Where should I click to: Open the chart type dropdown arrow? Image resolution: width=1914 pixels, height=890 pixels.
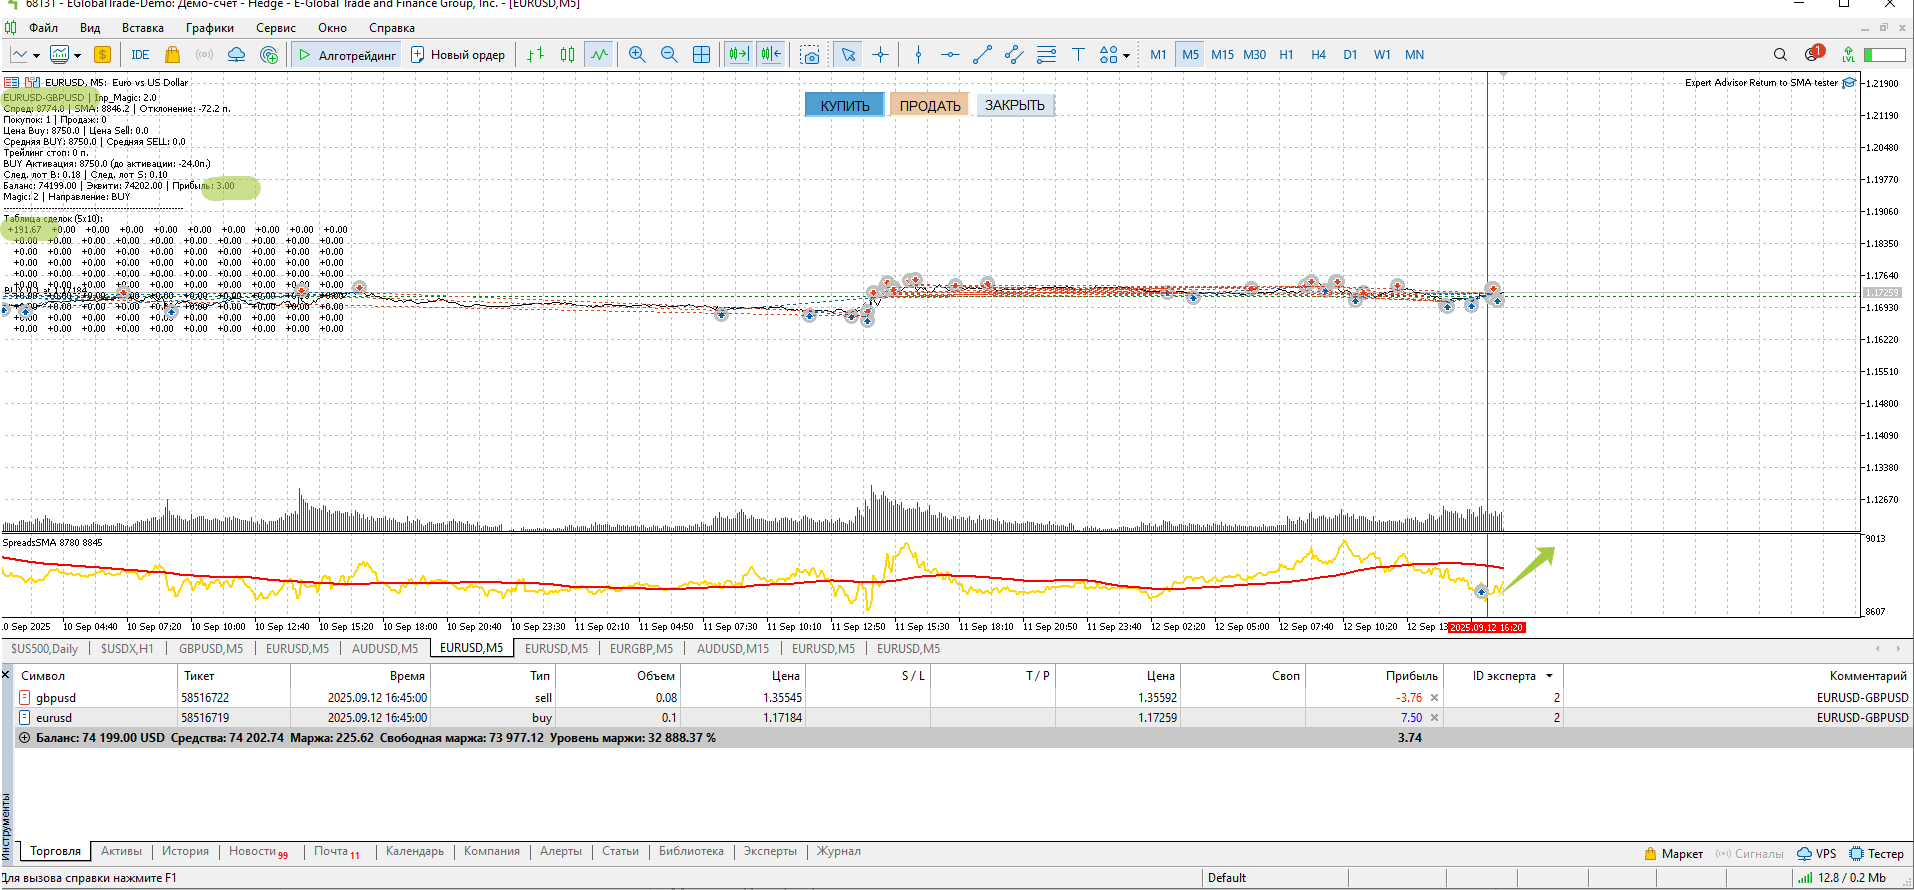coord(36,56)
